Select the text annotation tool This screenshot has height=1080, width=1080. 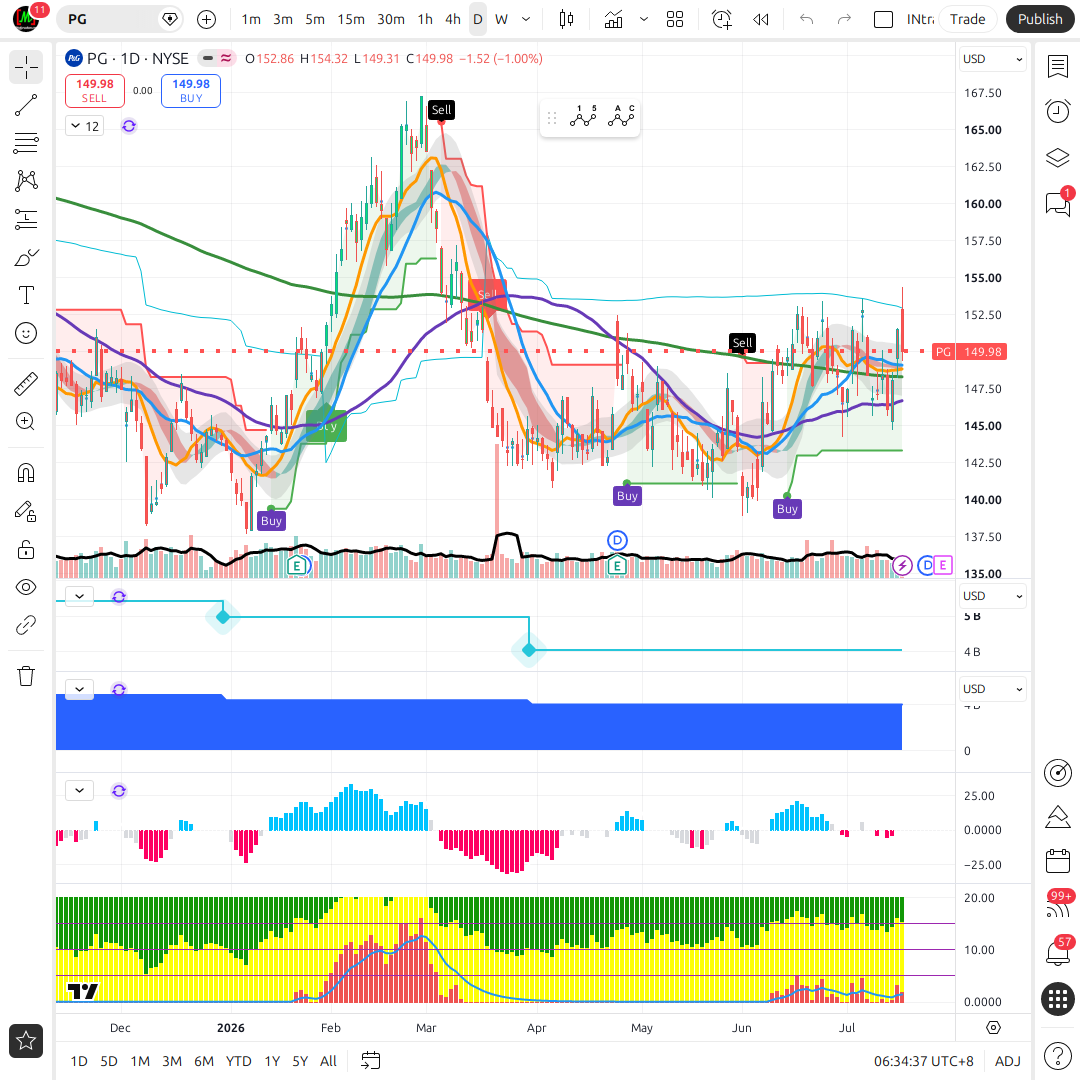pos(26,295)
